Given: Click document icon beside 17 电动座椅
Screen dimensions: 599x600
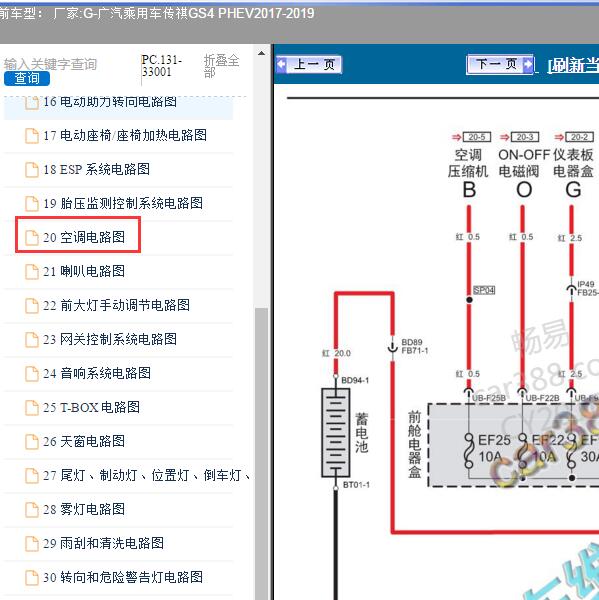Looking at the screenshot, I should coord(32,136).
